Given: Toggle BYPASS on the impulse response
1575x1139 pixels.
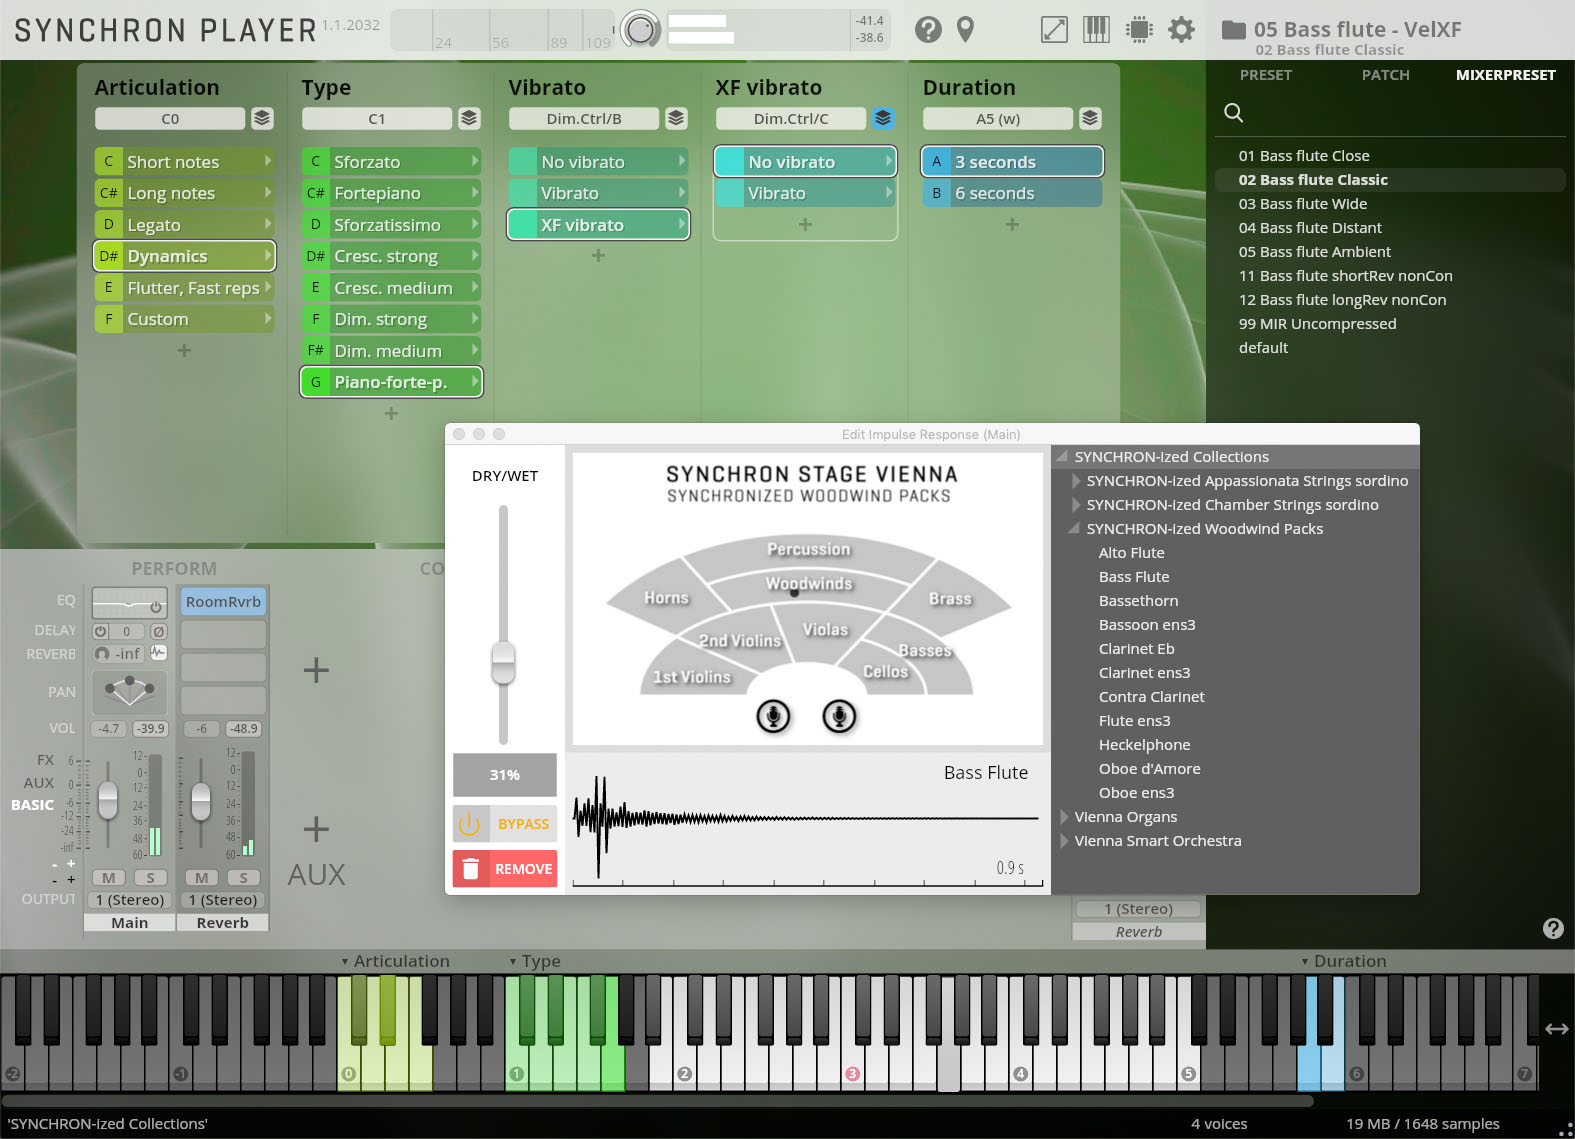Looking at the screenshot, I should tap(505, 824).
